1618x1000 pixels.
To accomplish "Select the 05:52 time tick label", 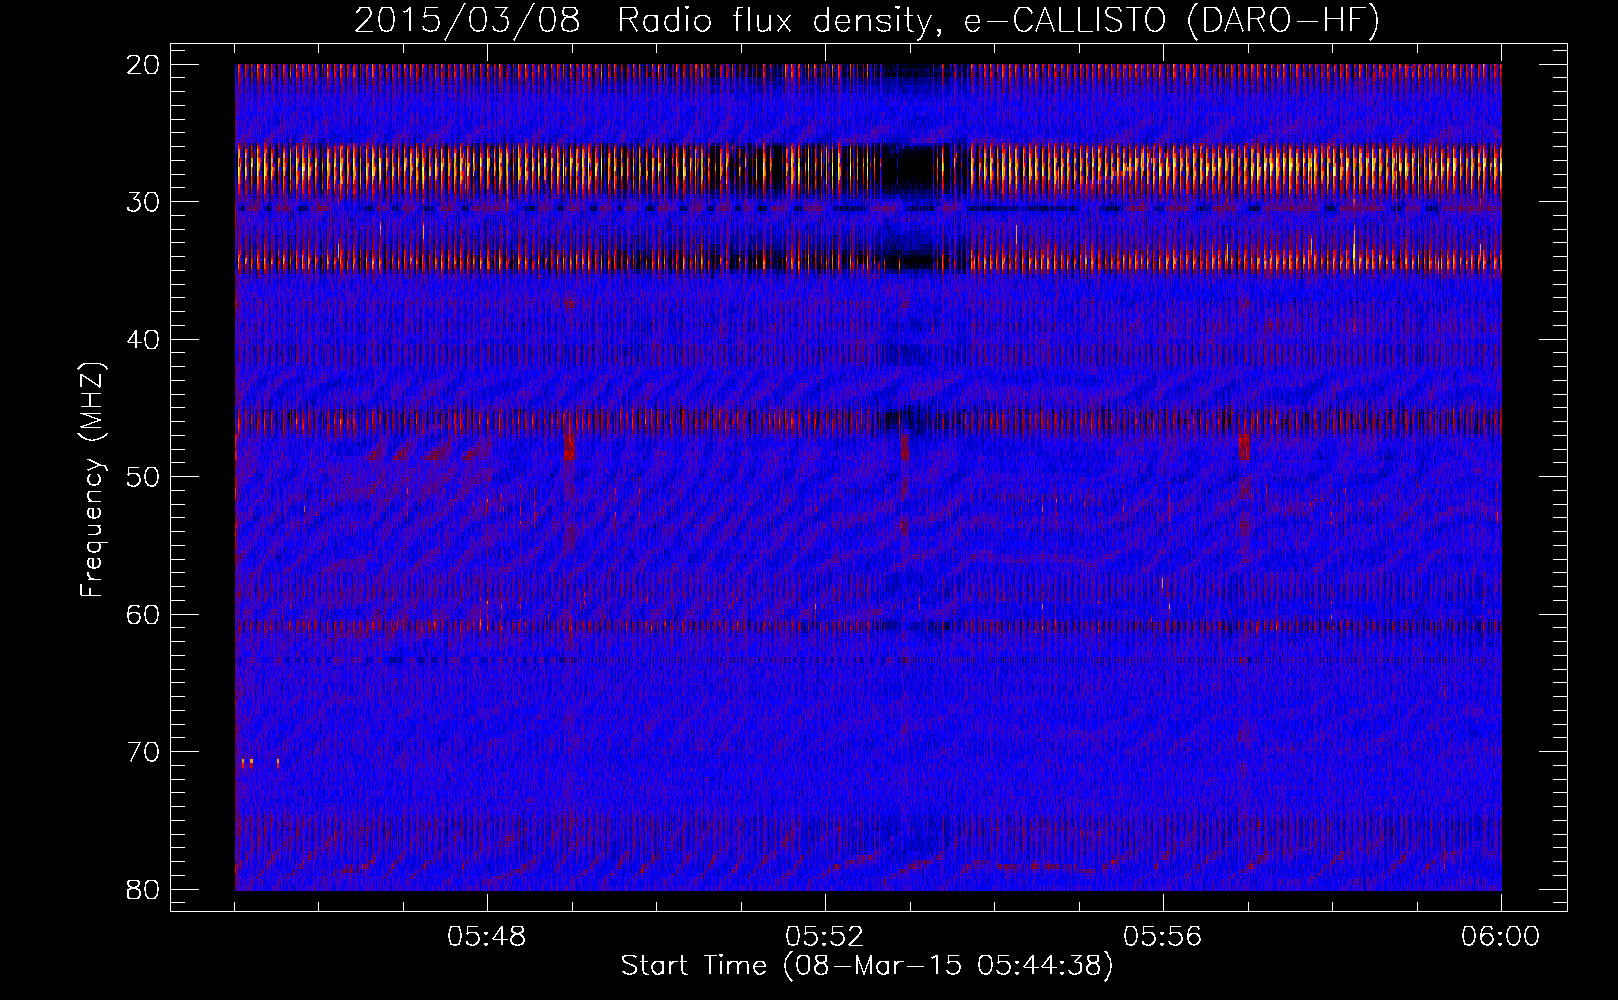I will (x=825, y=937).
